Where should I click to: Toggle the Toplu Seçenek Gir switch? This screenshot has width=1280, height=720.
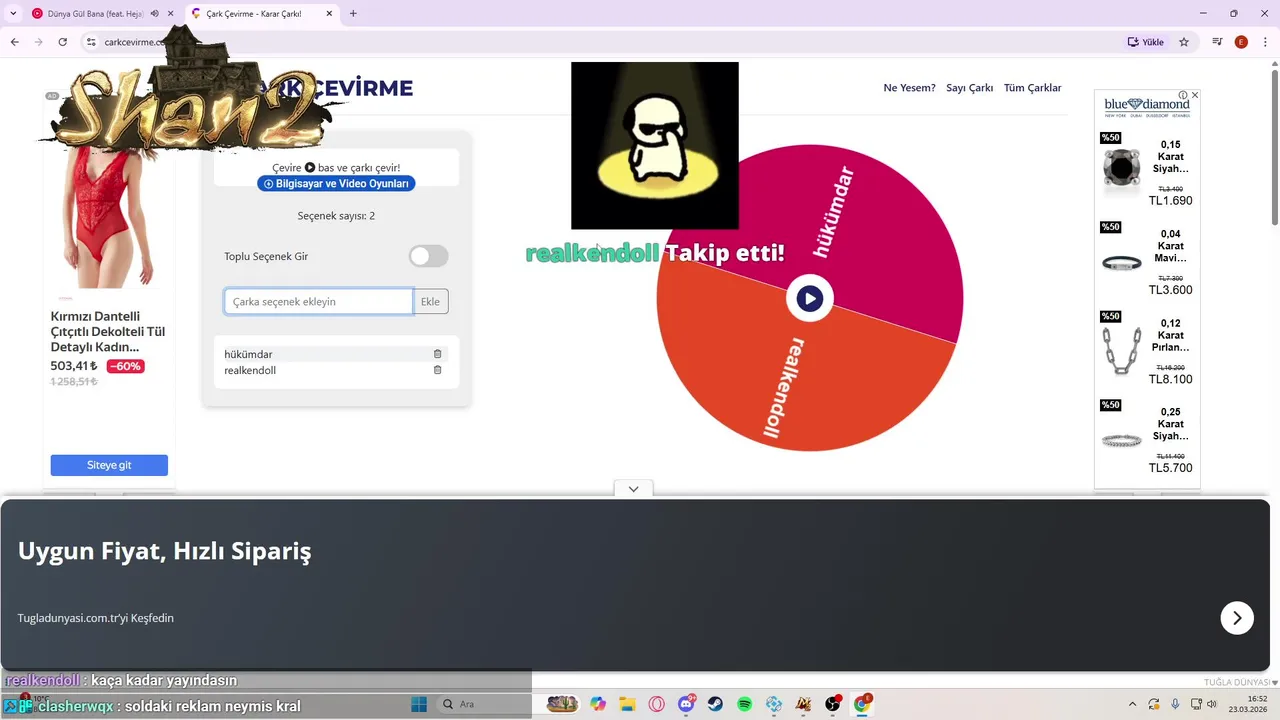[428, 256]
